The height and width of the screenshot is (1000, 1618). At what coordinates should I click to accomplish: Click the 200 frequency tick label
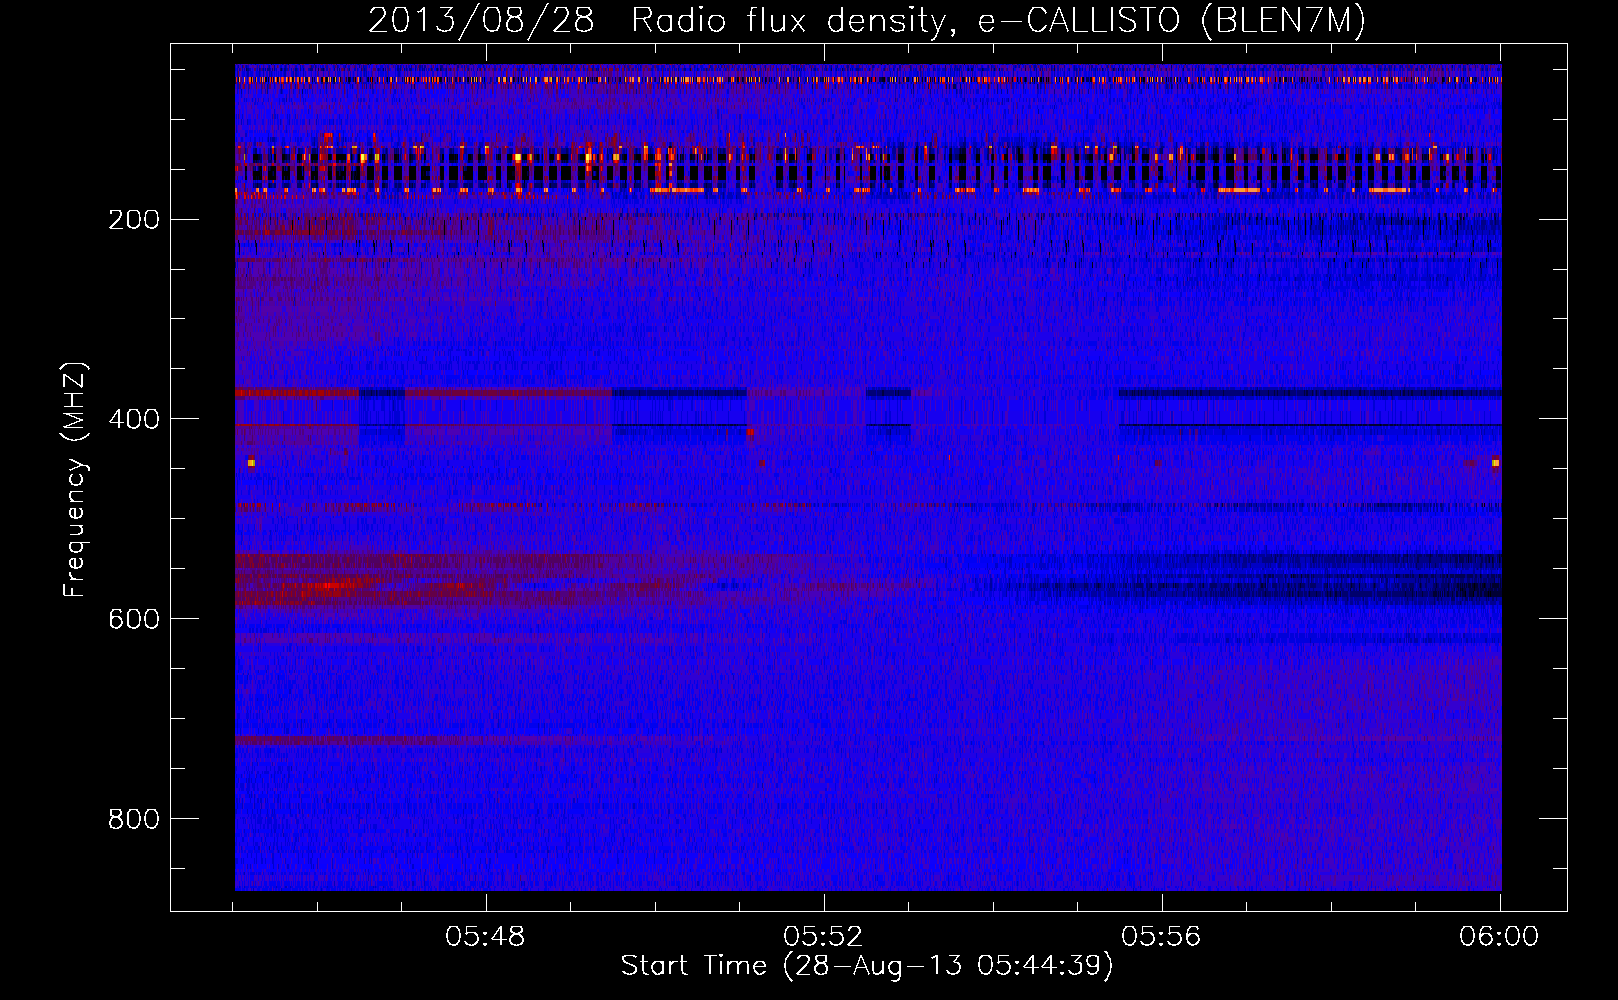pyautogui.click(x=134, y=220)
